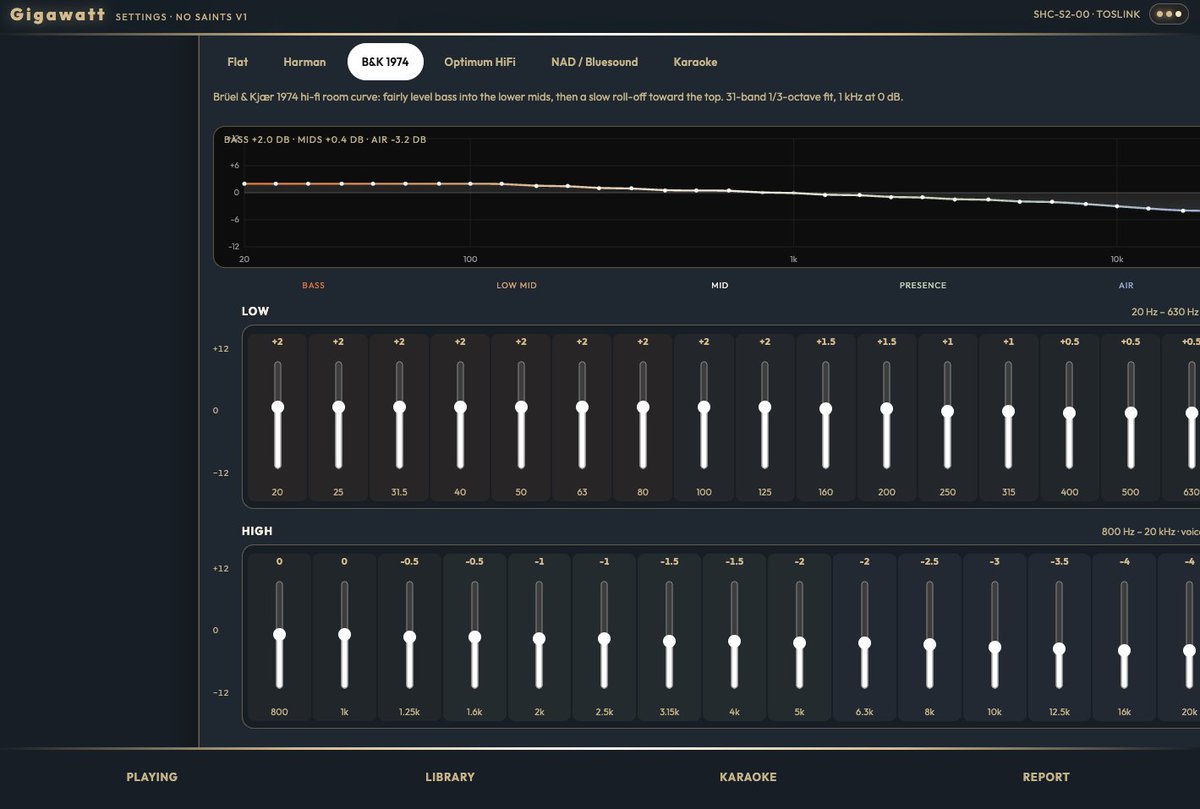Click the 250 Hz slider handle

(948, 411)
